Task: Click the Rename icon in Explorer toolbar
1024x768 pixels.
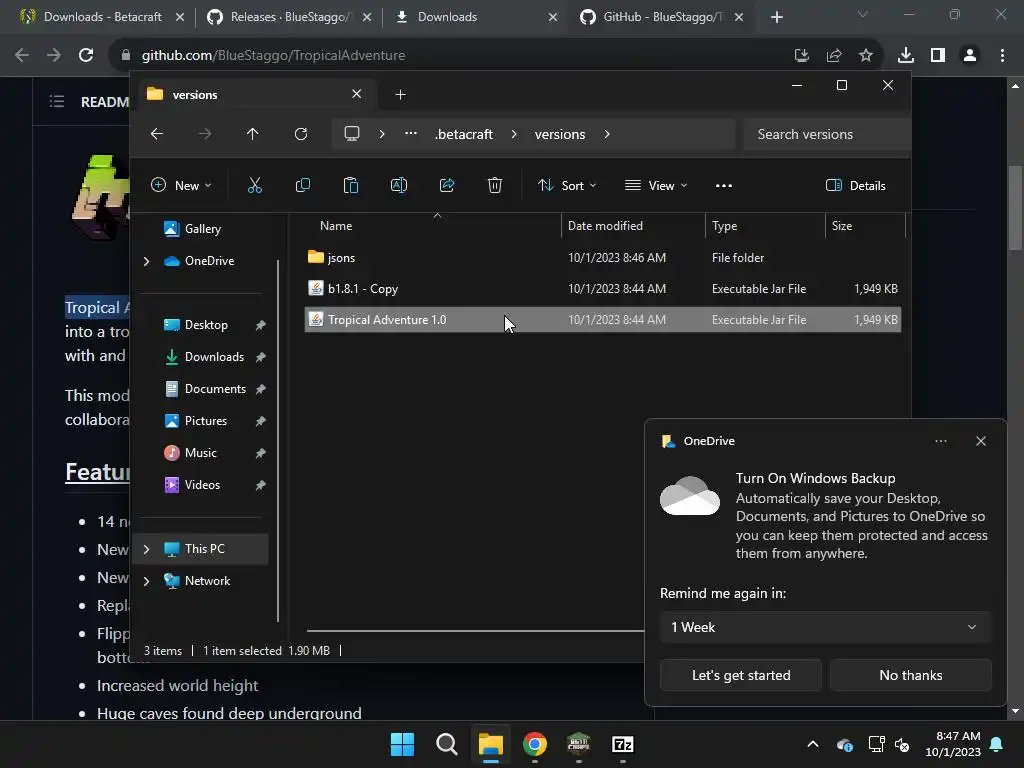Action: coord(399,185)
